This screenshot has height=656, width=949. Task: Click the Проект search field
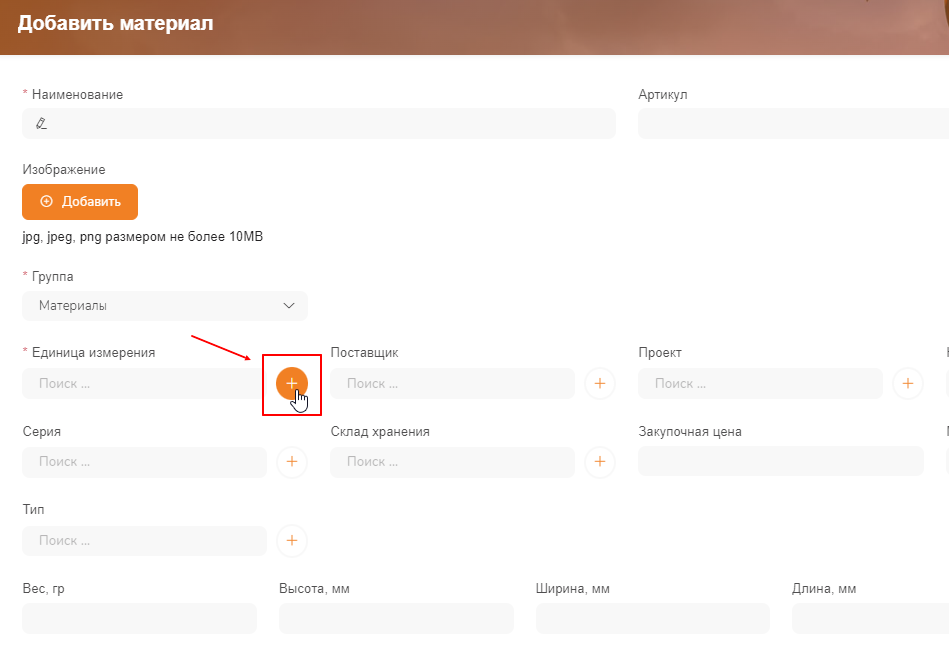(x=760, y=383)
